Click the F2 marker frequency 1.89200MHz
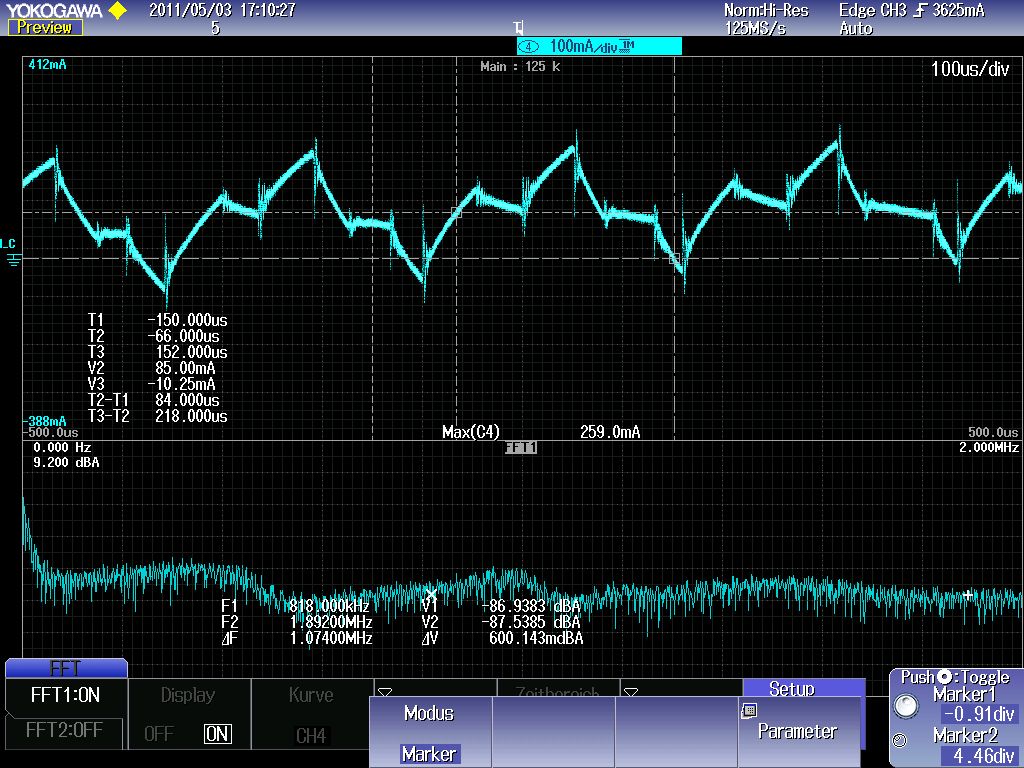The height and width of the screenshot is (768, 1024). coord(331,622)
